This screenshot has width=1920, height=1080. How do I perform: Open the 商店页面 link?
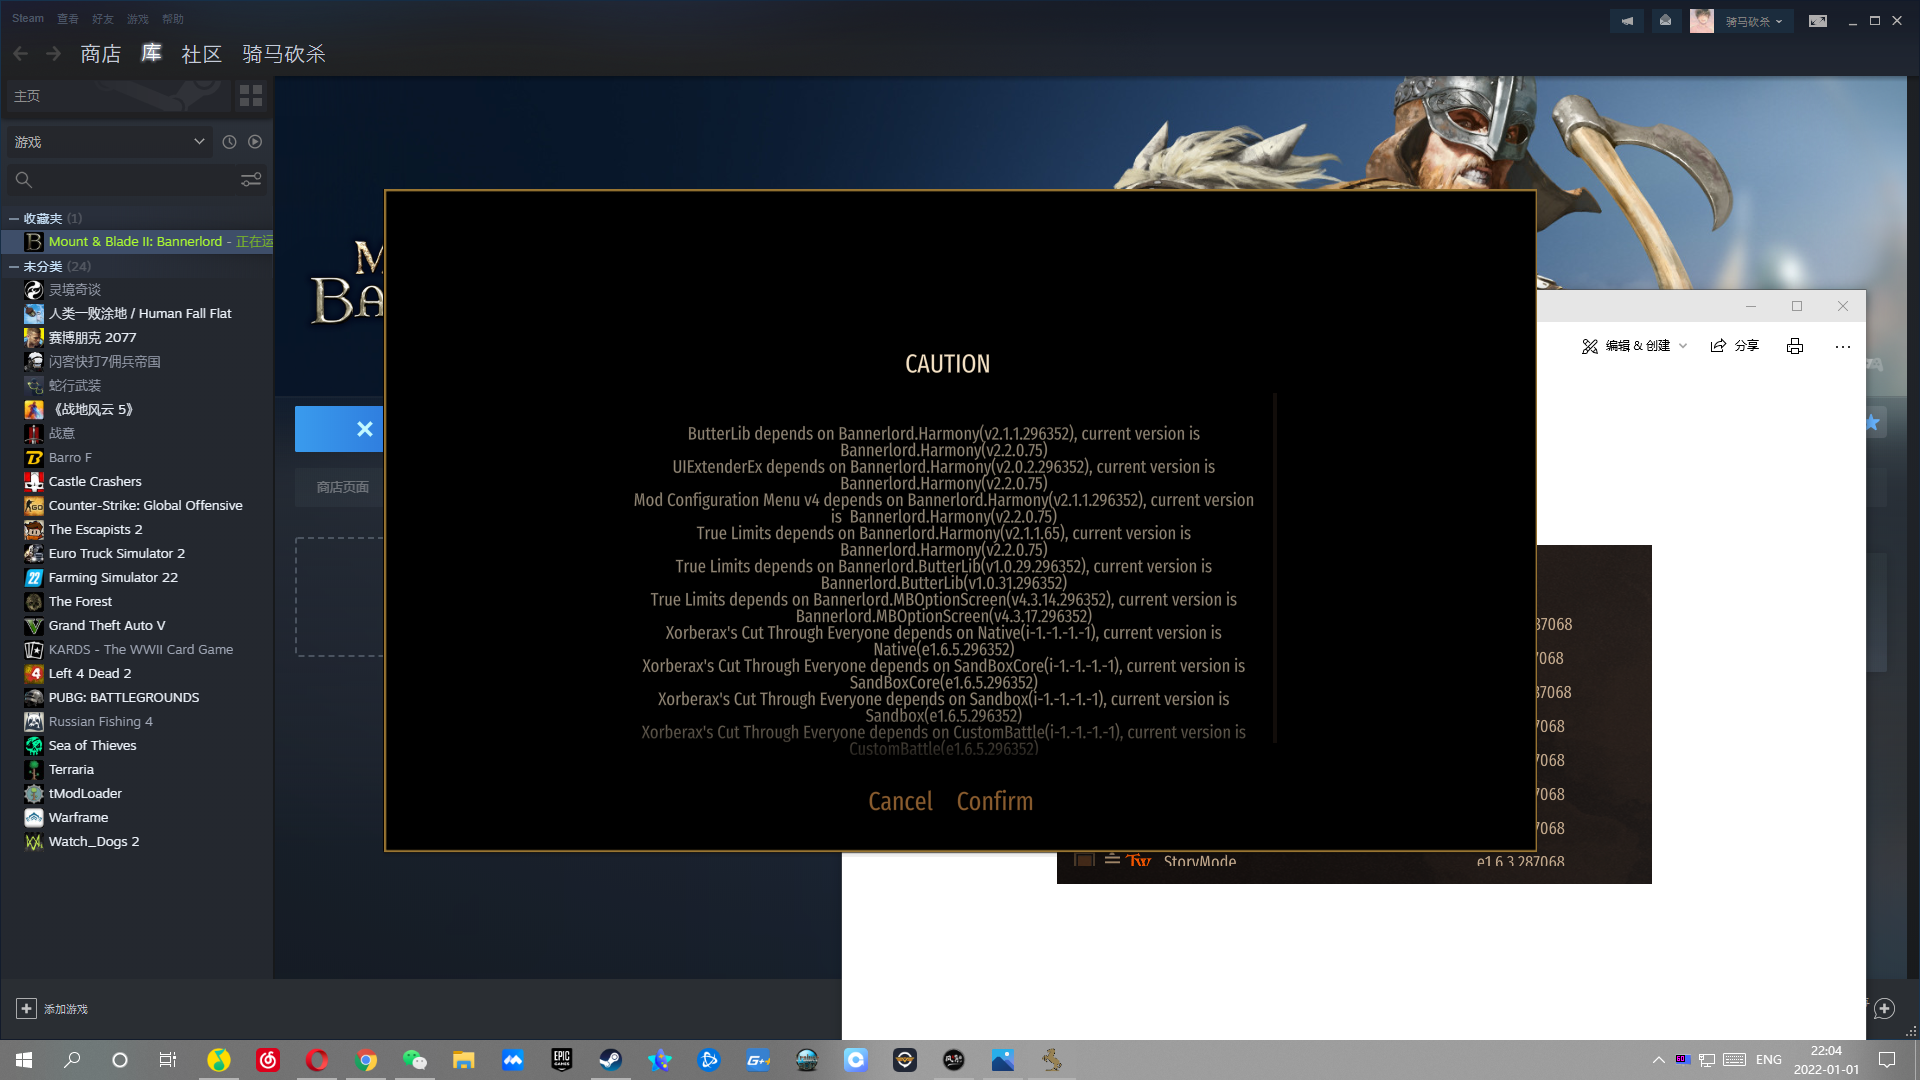click(x=342, y=487)
